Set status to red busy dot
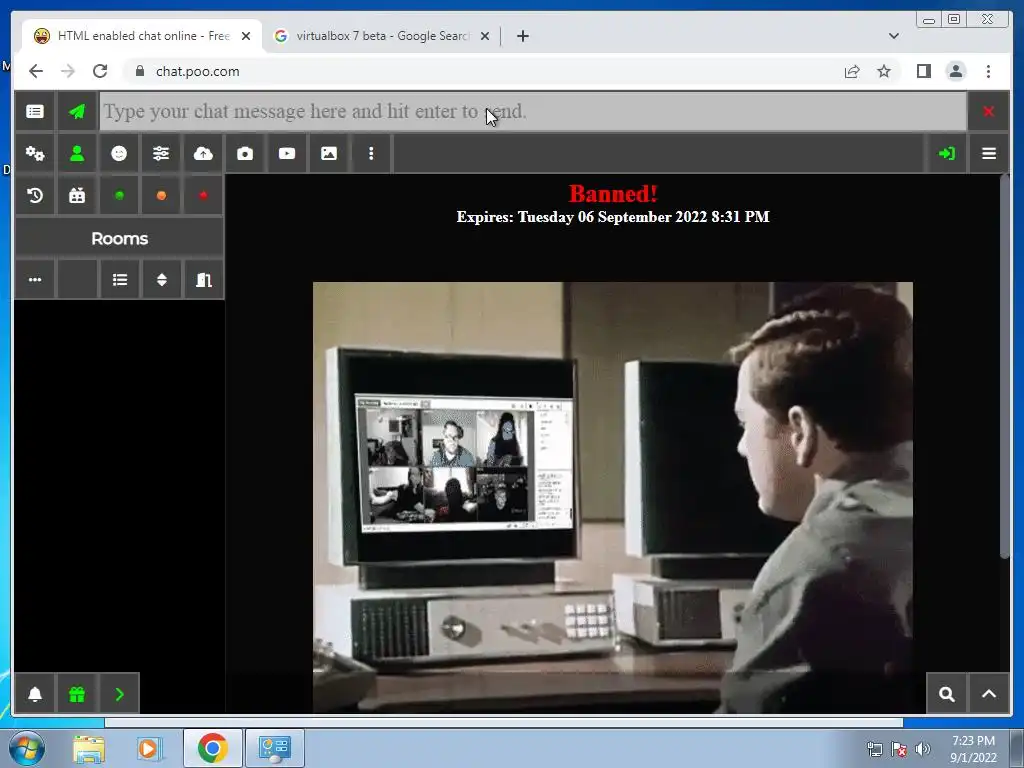Image resolution: width=1024 pixels, height=768 pixels. click(203, 195)
